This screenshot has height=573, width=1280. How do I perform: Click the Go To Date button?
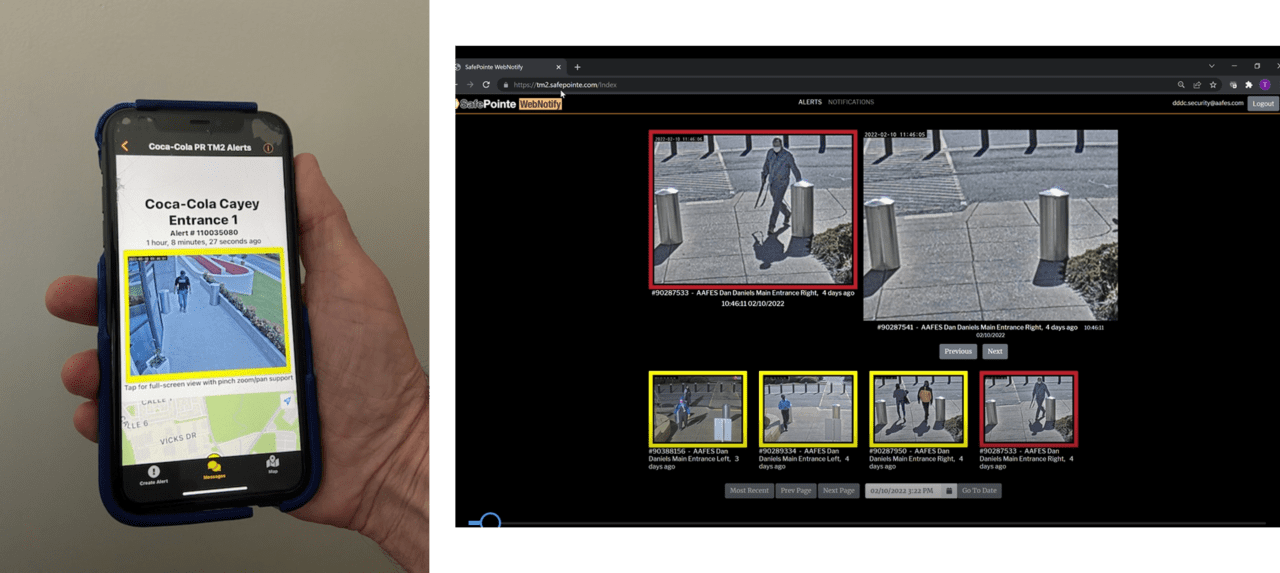pyautogui.click(x=979, y=490)
